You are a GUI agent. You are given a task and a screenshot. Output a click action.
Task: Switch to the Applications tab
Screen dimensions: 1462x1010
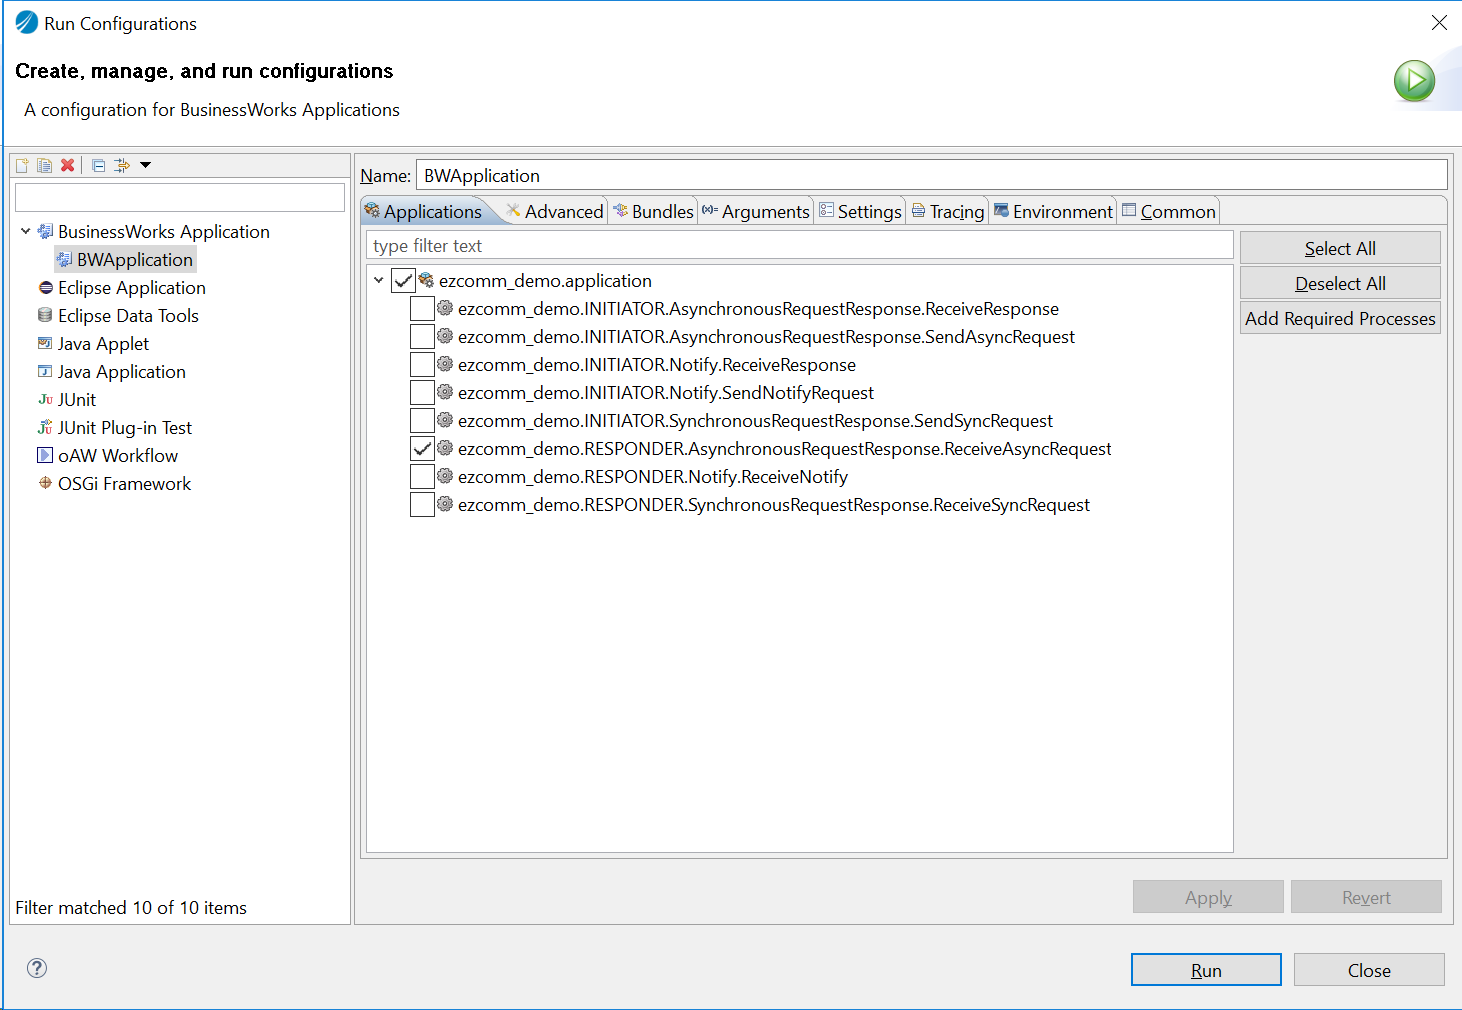tap(424, 211)
